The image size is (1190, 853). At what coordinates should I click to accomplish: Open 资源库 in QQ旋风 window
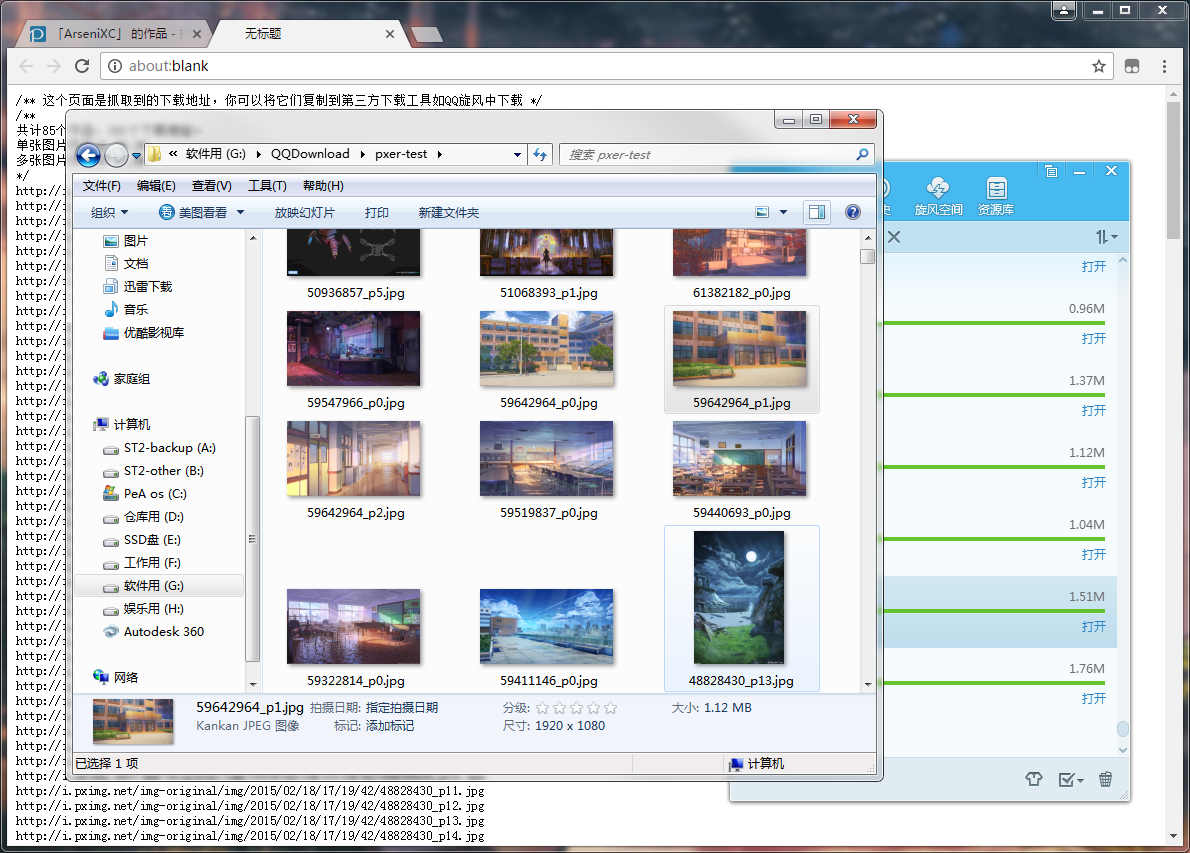pyautogui.click(x=996, y=197)
